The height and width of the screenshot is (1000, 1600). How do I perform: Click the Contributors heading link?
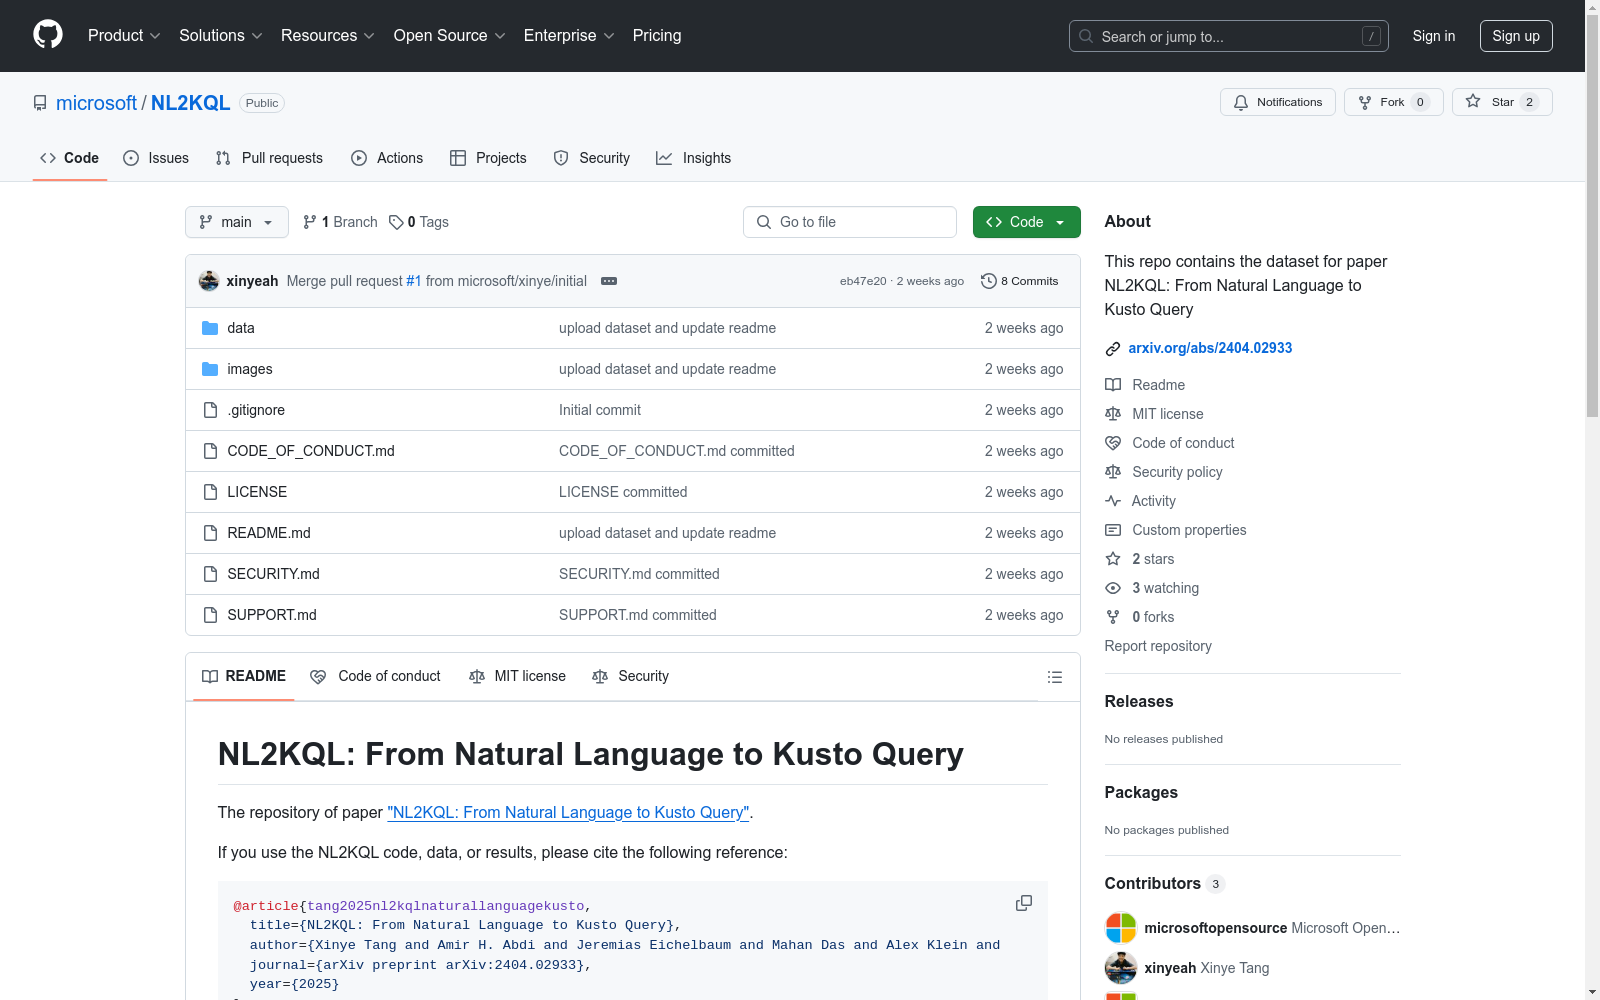click(1153, 883)
